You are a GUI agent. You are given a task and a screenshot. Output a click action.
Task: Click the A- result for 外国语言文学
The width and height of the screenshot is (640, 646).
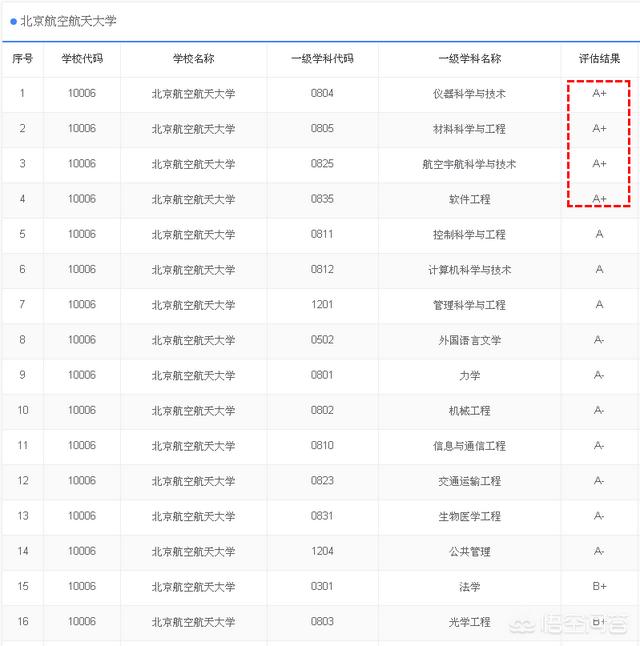click(599, 340)
